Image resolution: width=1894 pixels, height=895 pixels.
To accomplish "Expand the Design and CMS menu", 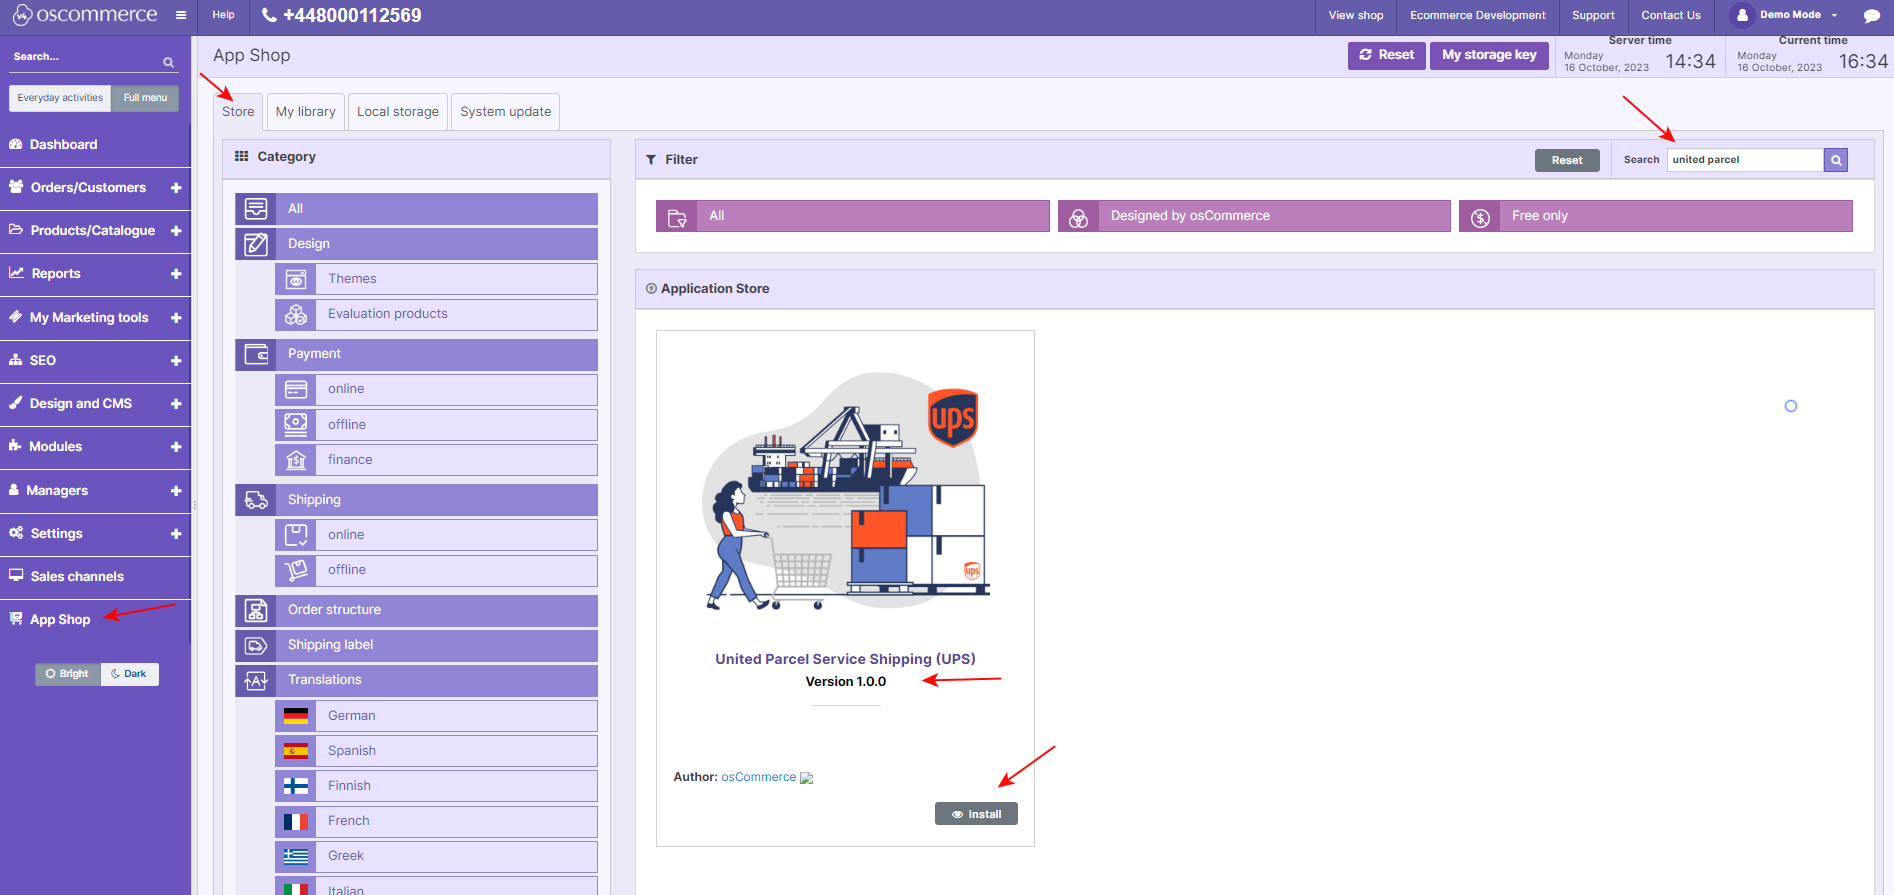I will click(x=176, y=404).
